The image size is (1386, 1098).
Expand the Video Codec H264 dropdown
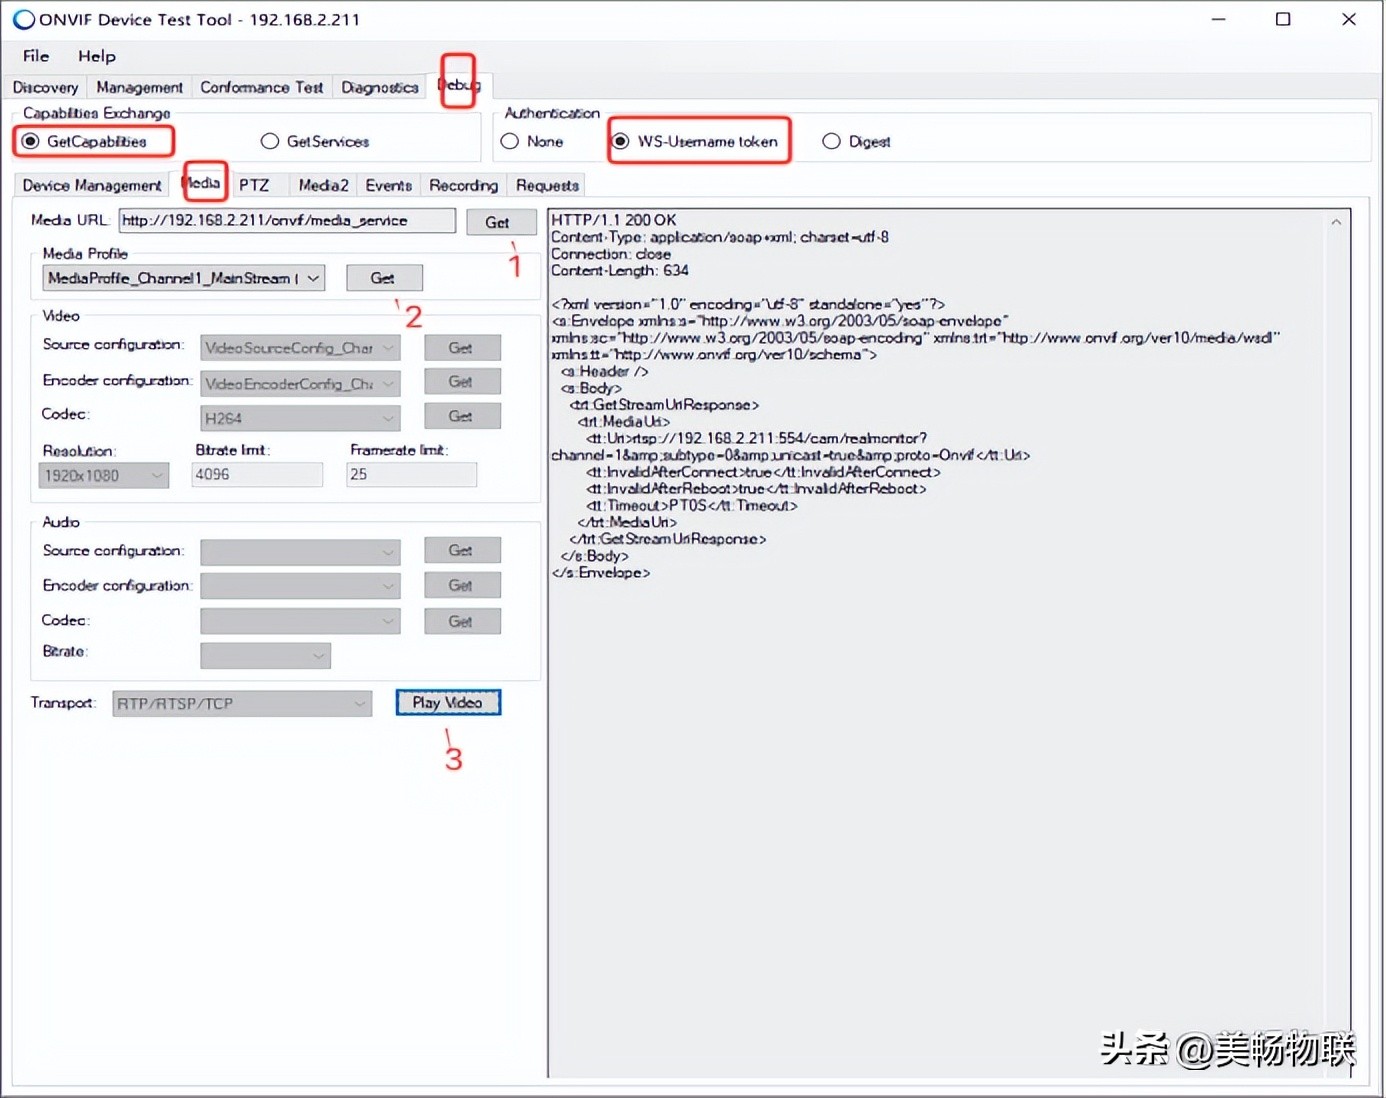pyautogui.click(x=300, y=418)
